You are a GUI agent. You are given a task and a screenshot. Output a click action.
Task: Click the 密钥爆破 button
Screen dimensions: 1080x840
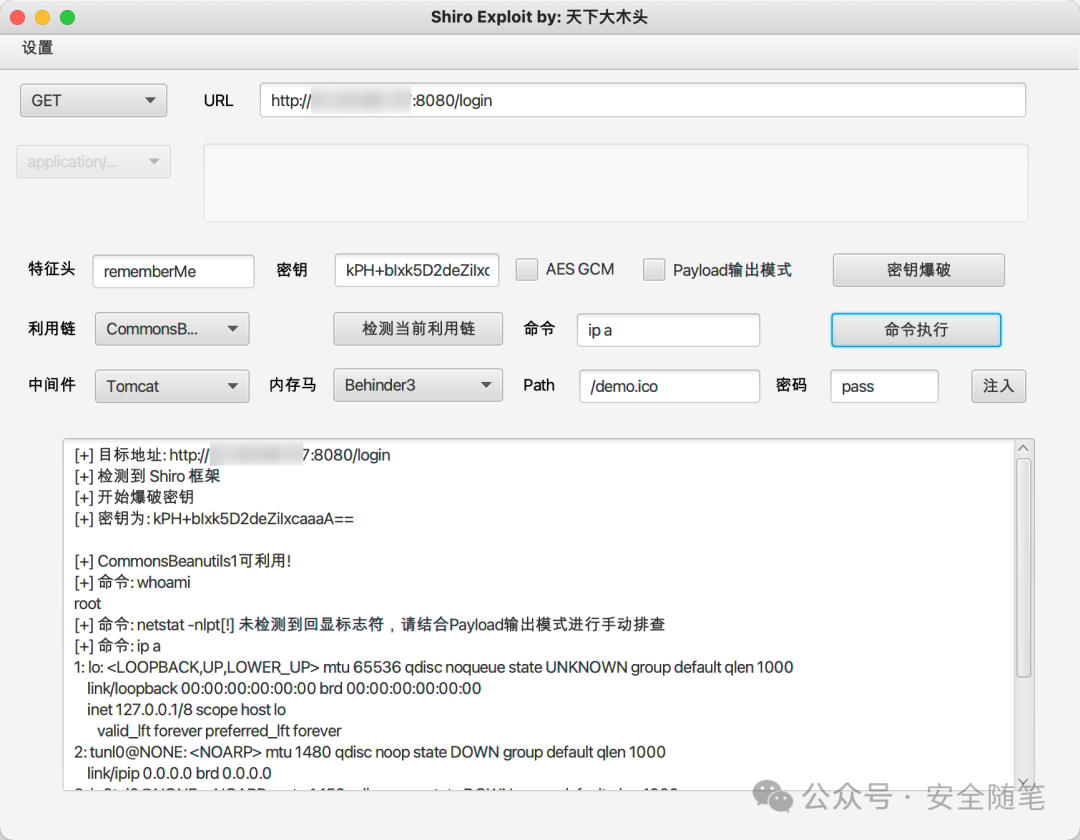pyautogui.click(x=918, y=270)
